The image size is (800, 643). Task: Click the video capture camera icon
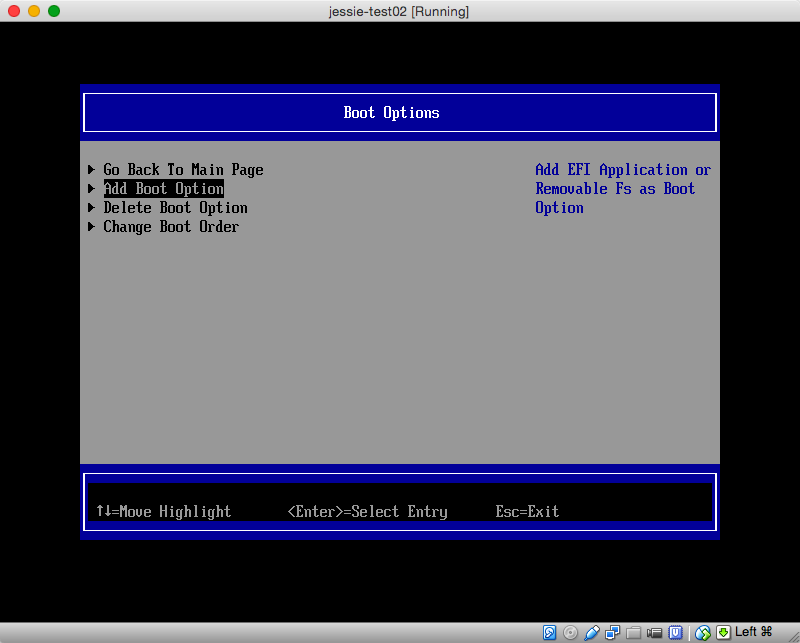click(654, 633)
